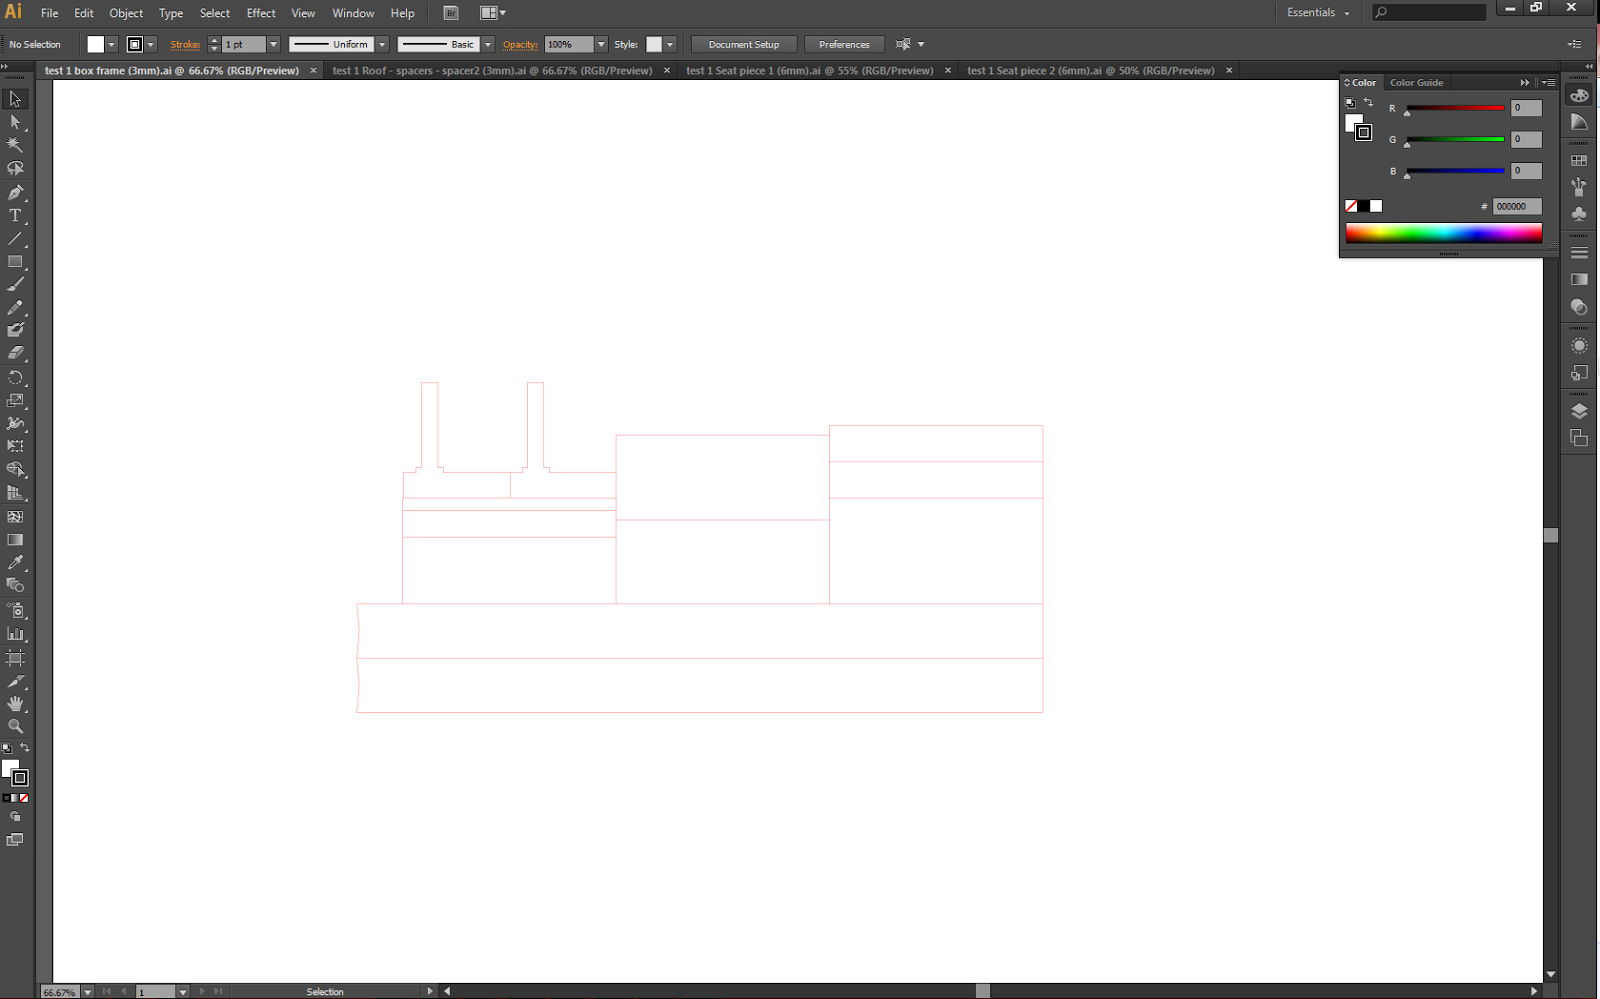
Task: Select the Selection tool
Action: tap(15, 99)
